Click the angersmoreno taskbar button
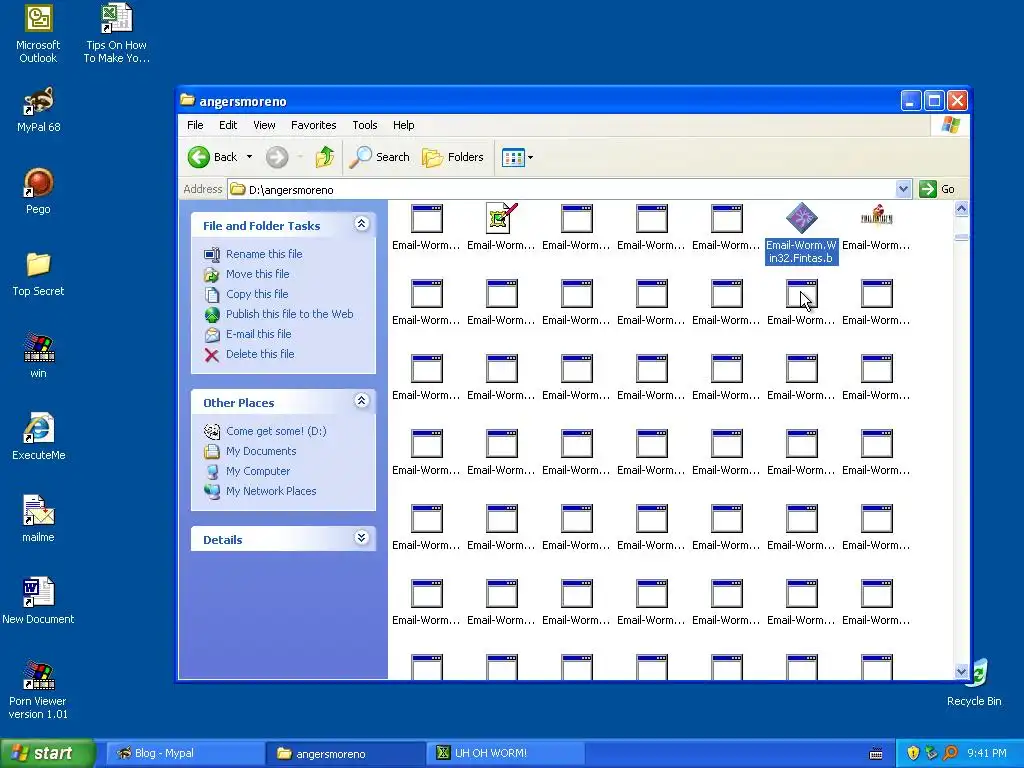 tap(345, 754)
